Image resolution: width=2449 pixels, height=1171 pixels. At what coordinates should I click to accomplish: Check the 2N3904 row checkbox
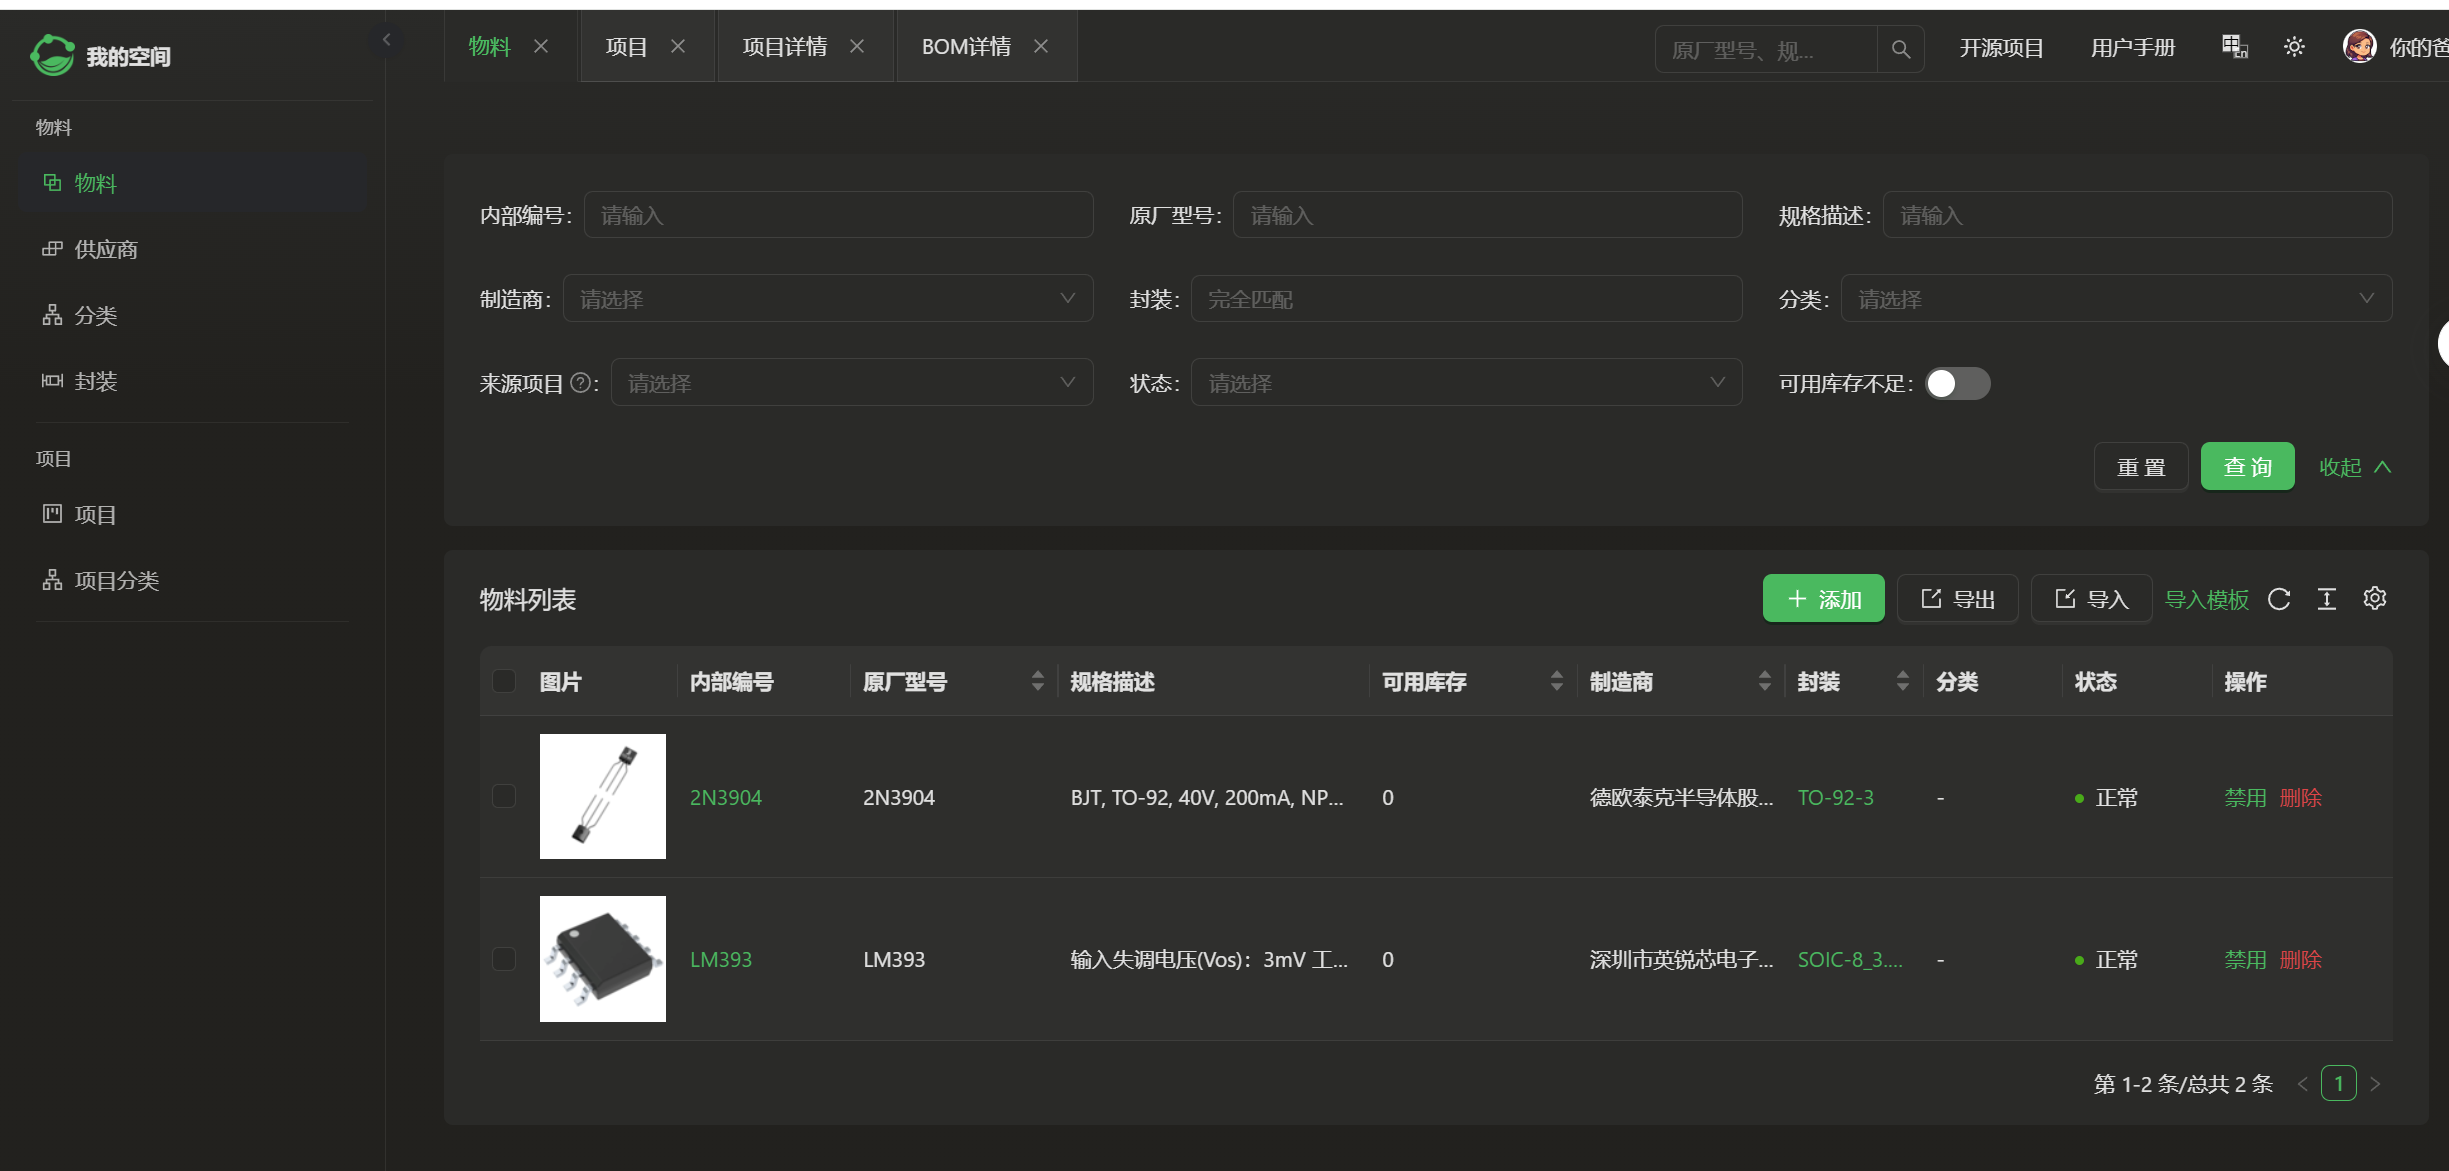[x=504, y=796]
